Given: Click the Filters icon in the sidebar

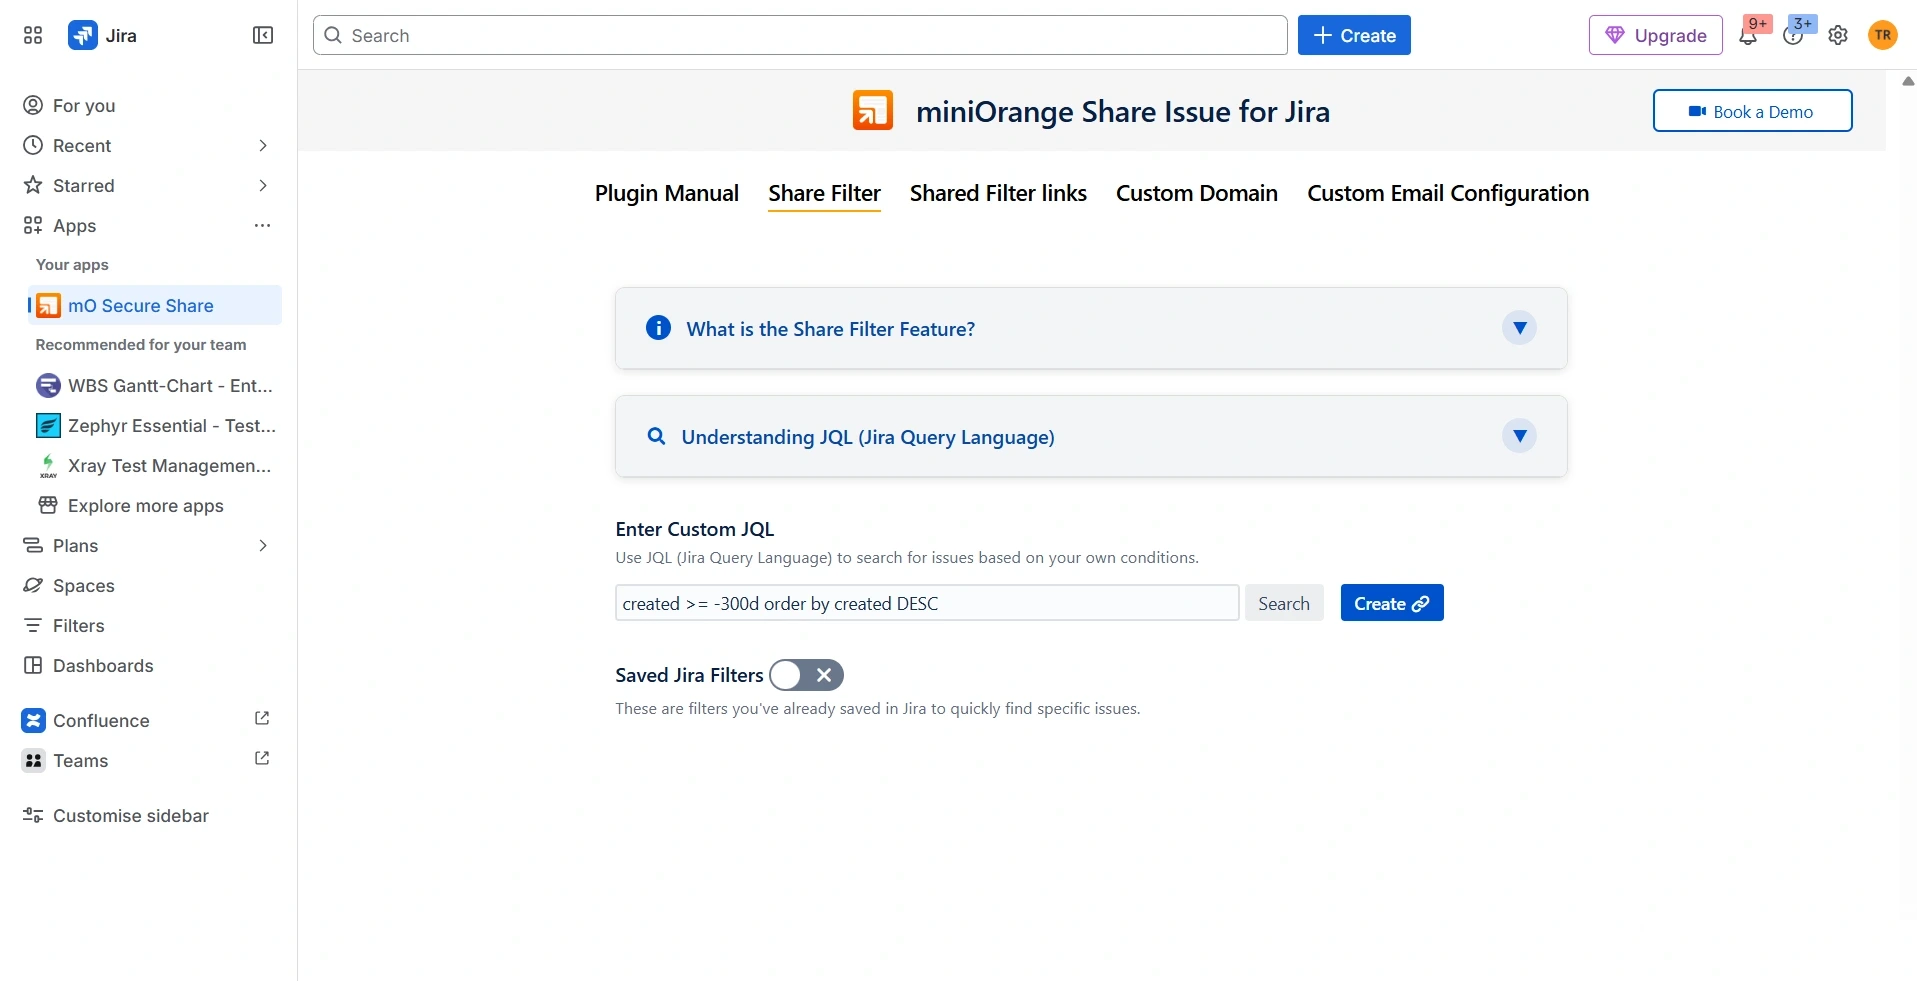Looking at the screenshot, I should [x=33, y=626].
